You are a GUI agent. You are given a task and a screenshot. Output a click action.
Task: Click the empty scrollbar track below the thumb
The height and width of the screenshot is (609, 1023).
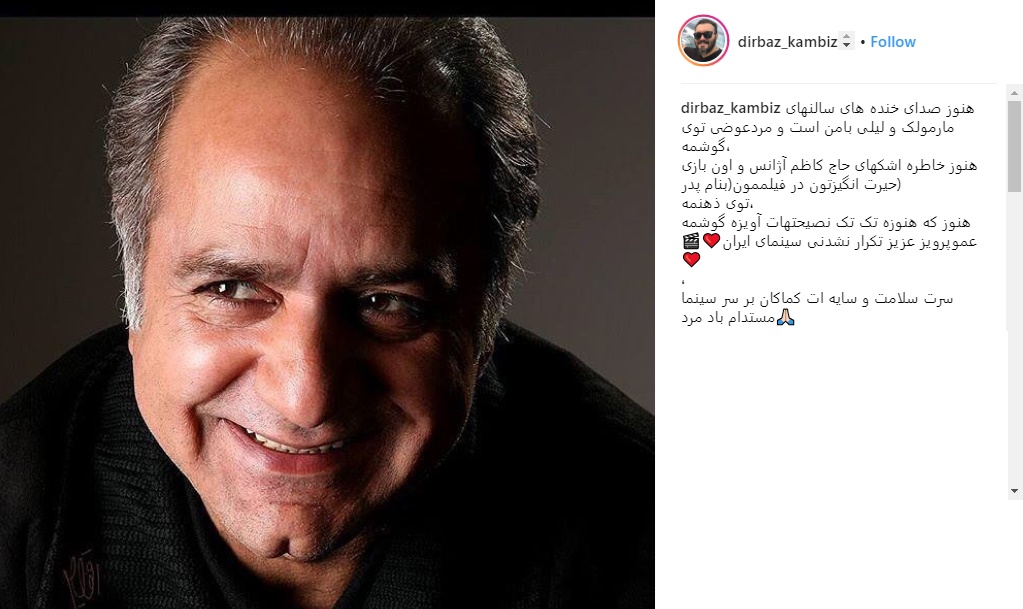[1015, 337]
